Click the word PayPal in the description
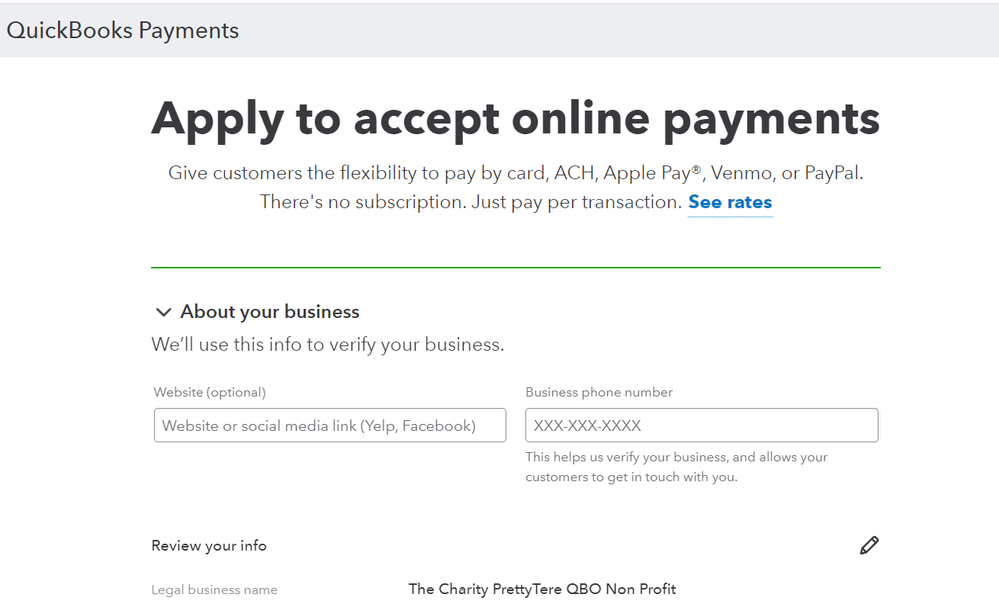The width and height of the screenshot is (999, 607). click(834, 173)
